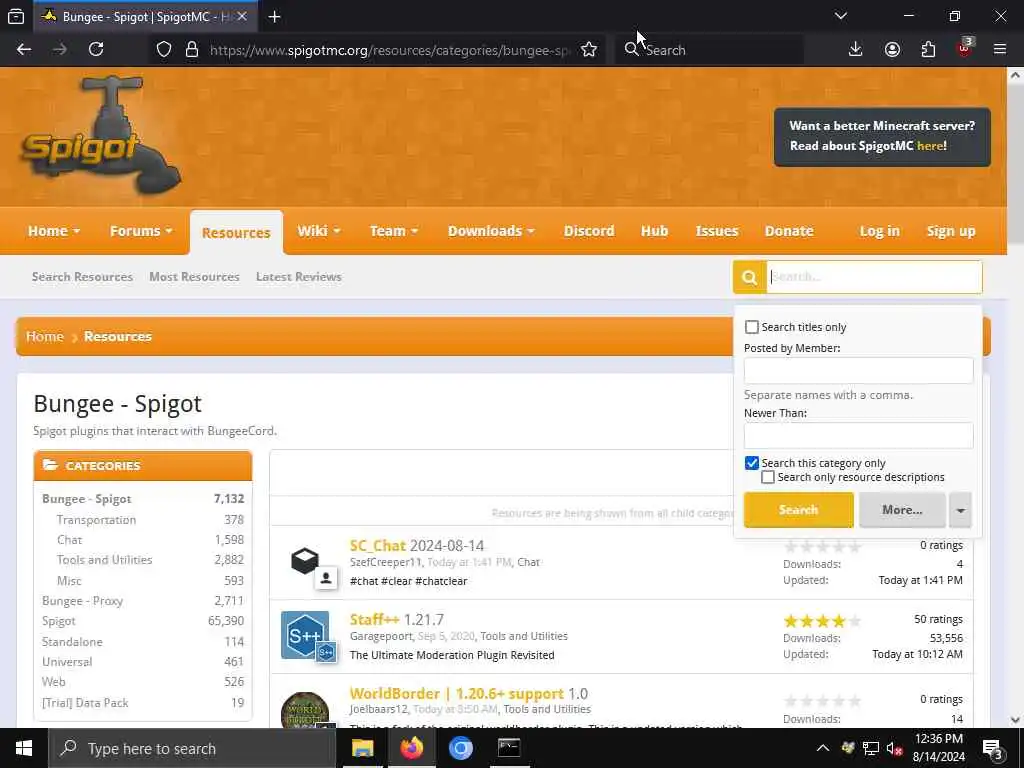Image resolution: width=1024 pixels, height=768 pixels.
Task: Open the Staff++ resource title
Action: 374,620
